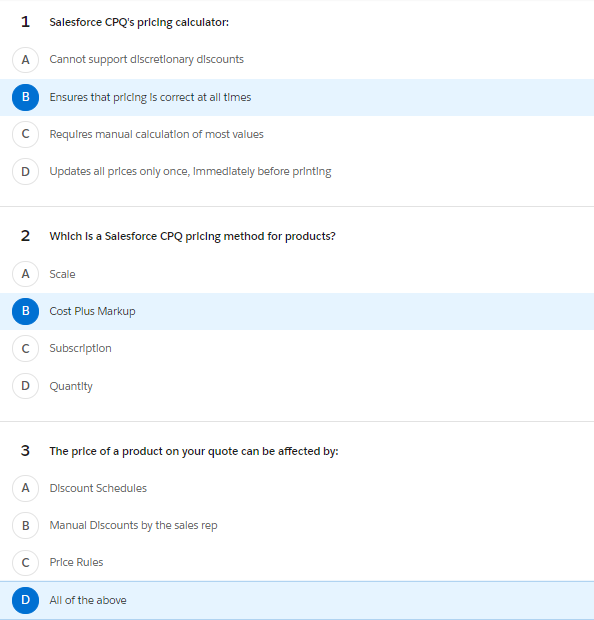Choose the B circle for Manual Discounts
Image resolution: width=594 pixels, height=620 pixels.
coord(25,525)
